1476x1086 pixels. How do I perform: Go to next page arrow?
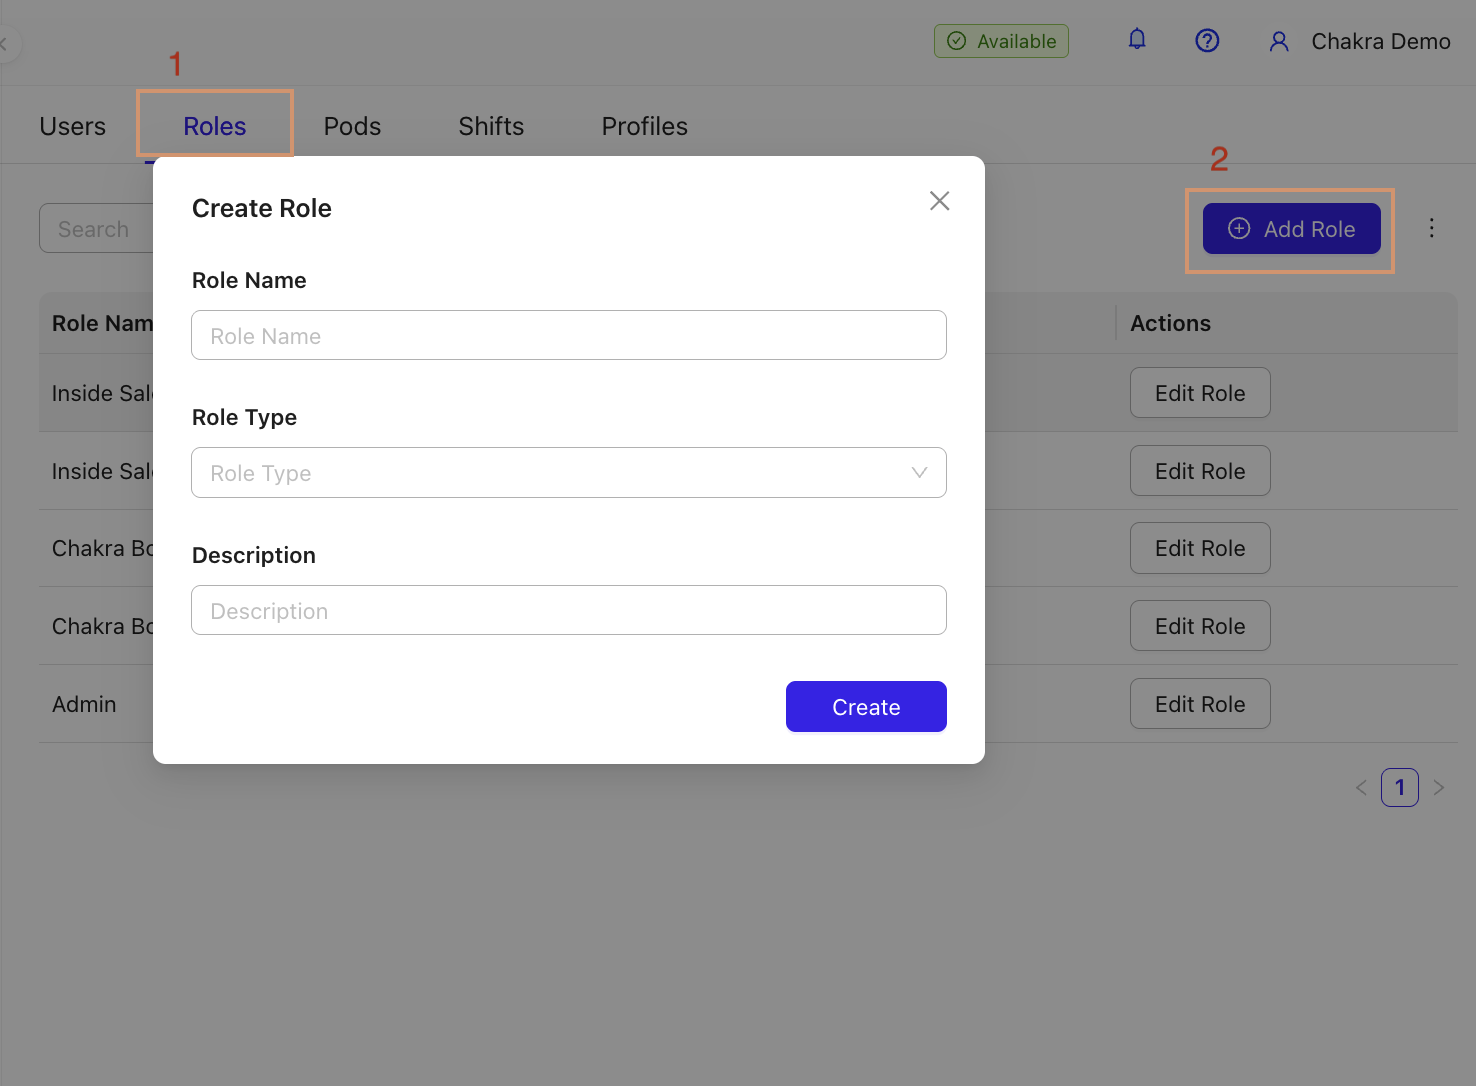(x=1439, y=788)
